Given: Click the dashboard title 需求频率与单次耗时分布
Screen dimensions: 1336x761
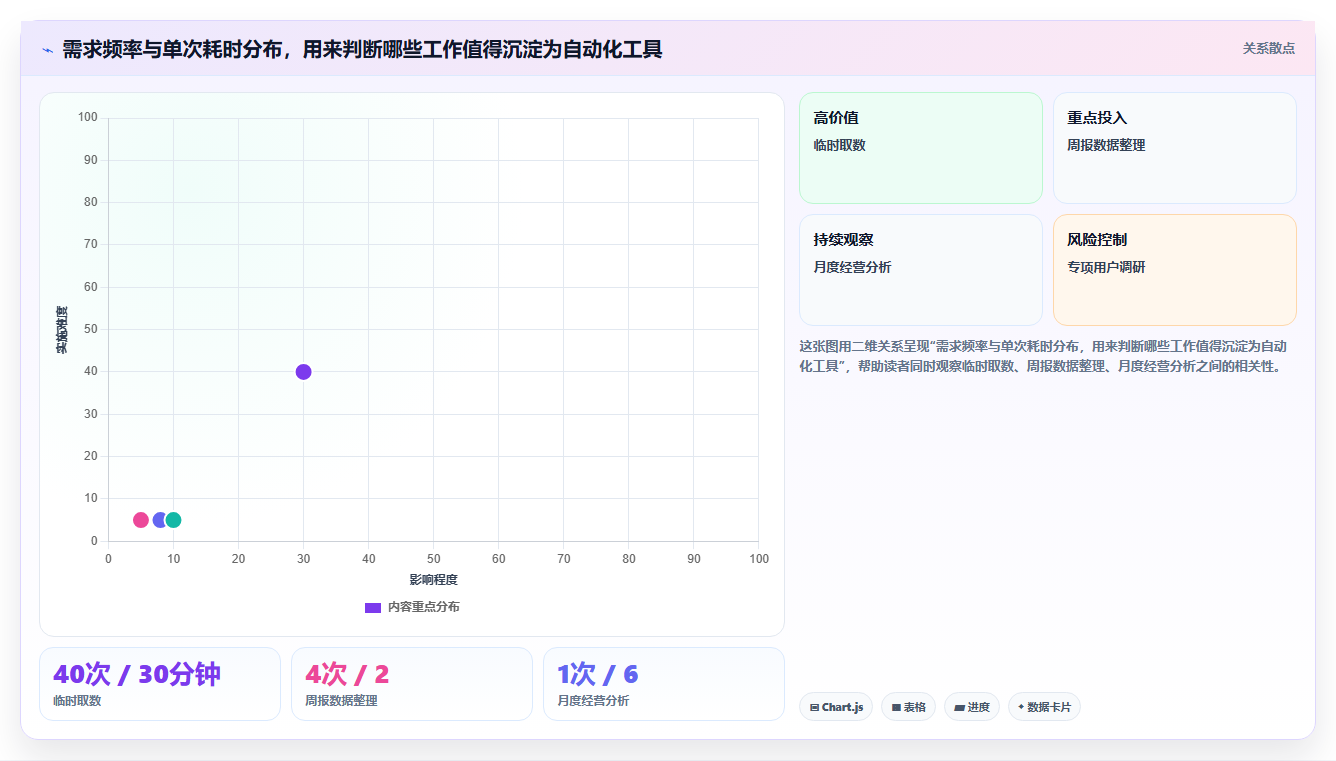Looking at the screenshot, I should (362, 49).
